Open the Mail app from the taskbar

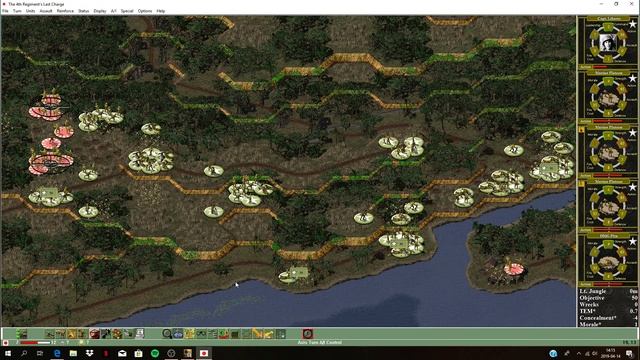pos(122,353)
